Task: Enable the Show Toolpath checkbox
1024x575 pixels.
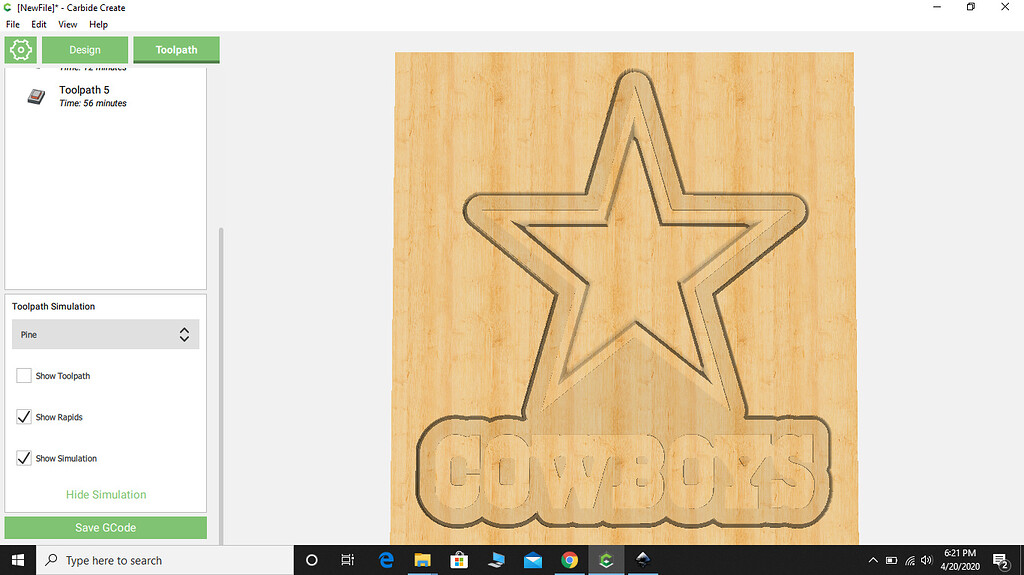Action: point(23,376)
